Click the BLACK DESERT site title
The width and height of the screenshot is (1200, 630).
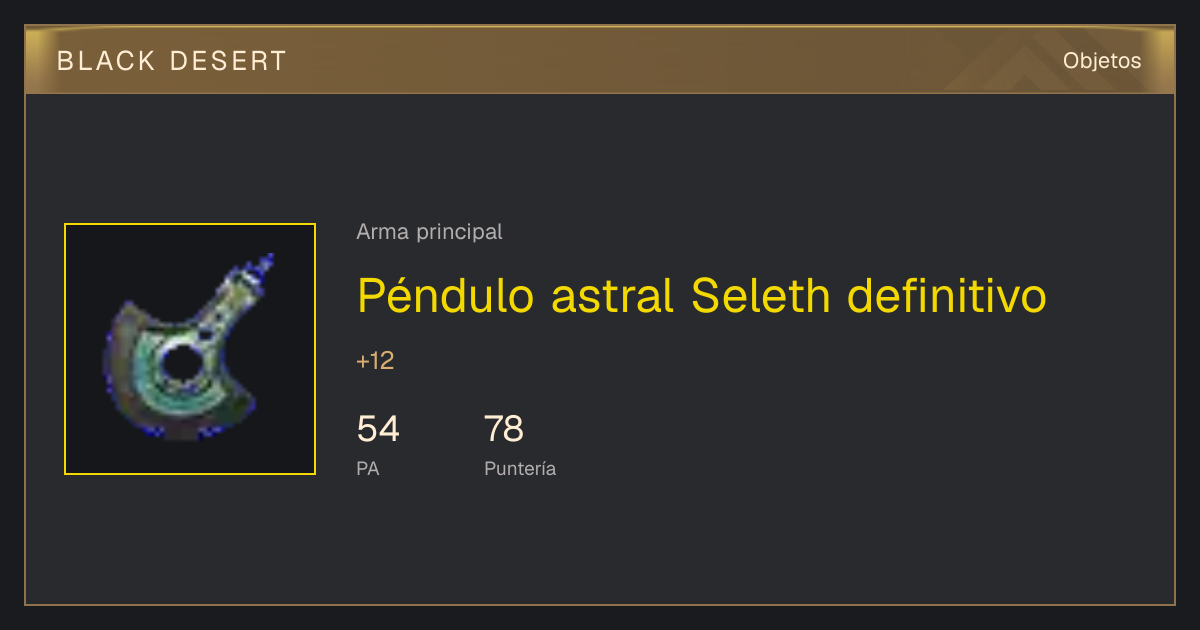[172, 61]
